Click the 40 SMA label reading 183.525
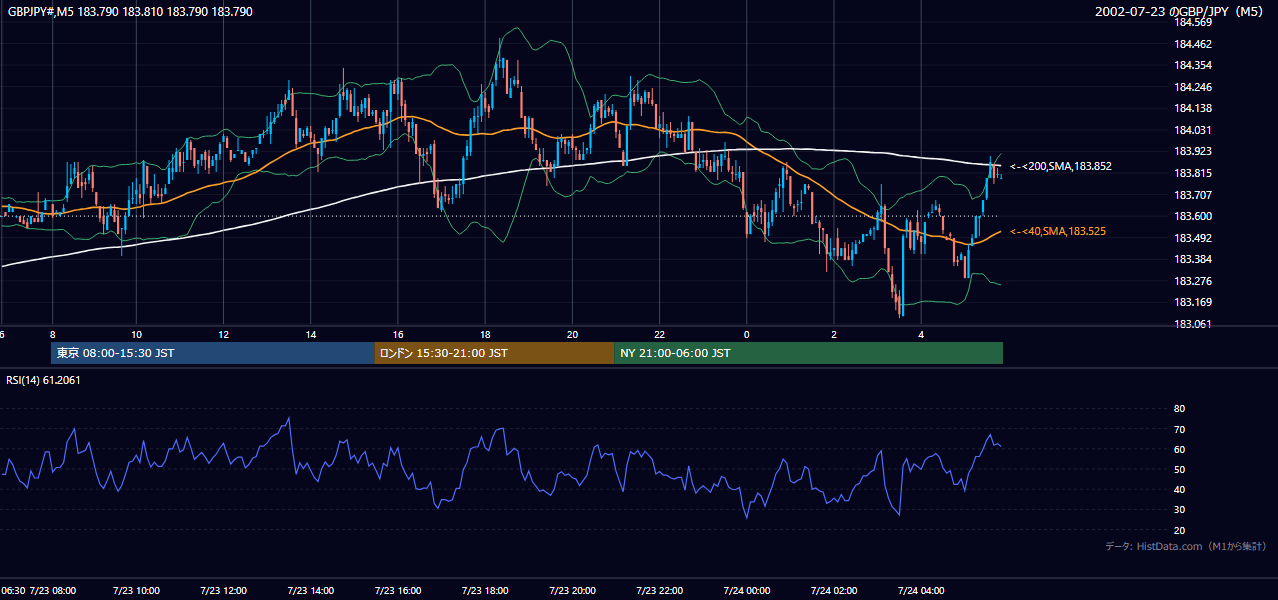The width and height of the screenshot is (1278, 600). pos(1060,231)
